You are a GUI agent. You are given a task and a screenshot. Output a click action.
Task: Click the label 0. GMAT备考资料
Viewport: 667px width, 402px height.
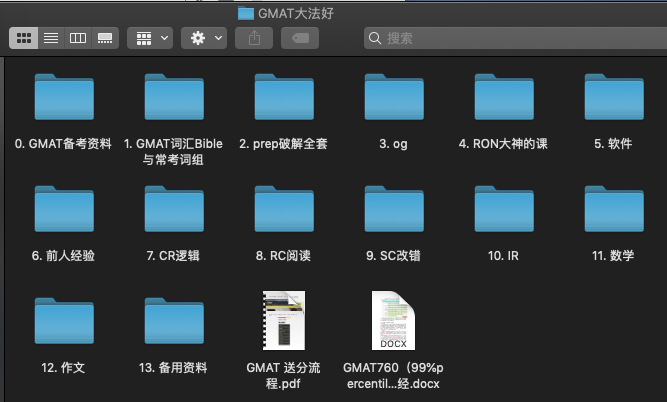pyautogui.click(x=63, y=144)
